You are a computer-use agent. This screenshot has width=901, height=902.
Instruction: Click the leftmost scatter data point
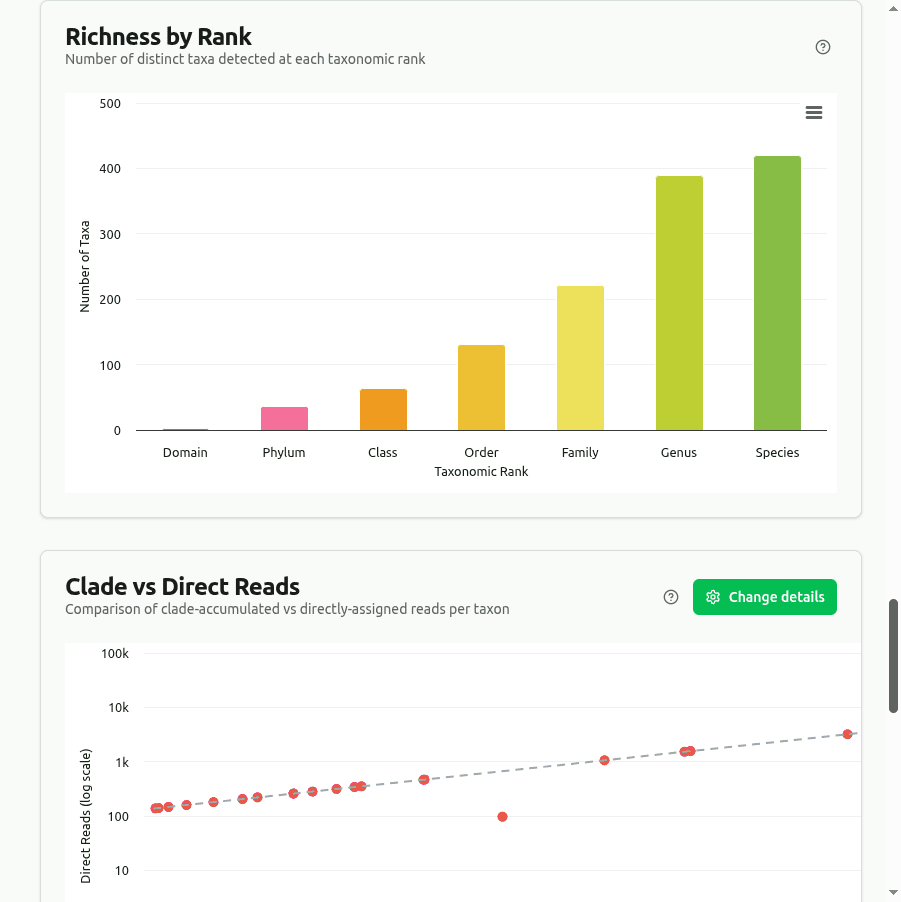[x=155, y=808]
